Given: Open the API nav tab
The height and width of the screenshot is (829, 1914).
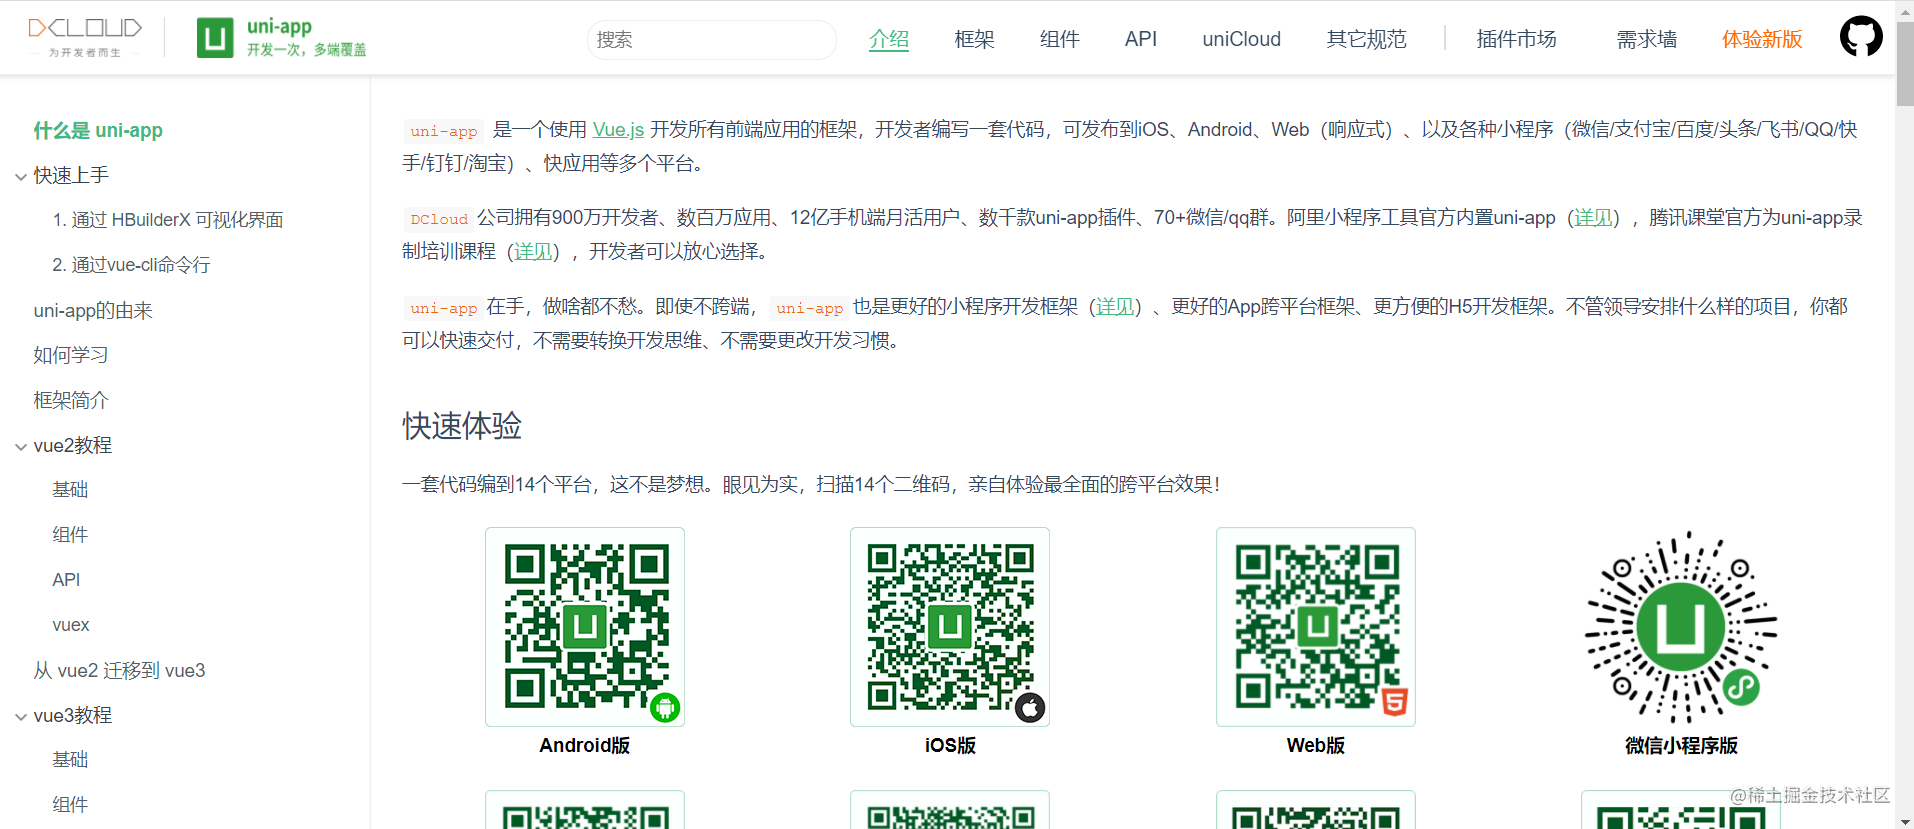Looking at the screenshot, I should tap(1140, 39).
